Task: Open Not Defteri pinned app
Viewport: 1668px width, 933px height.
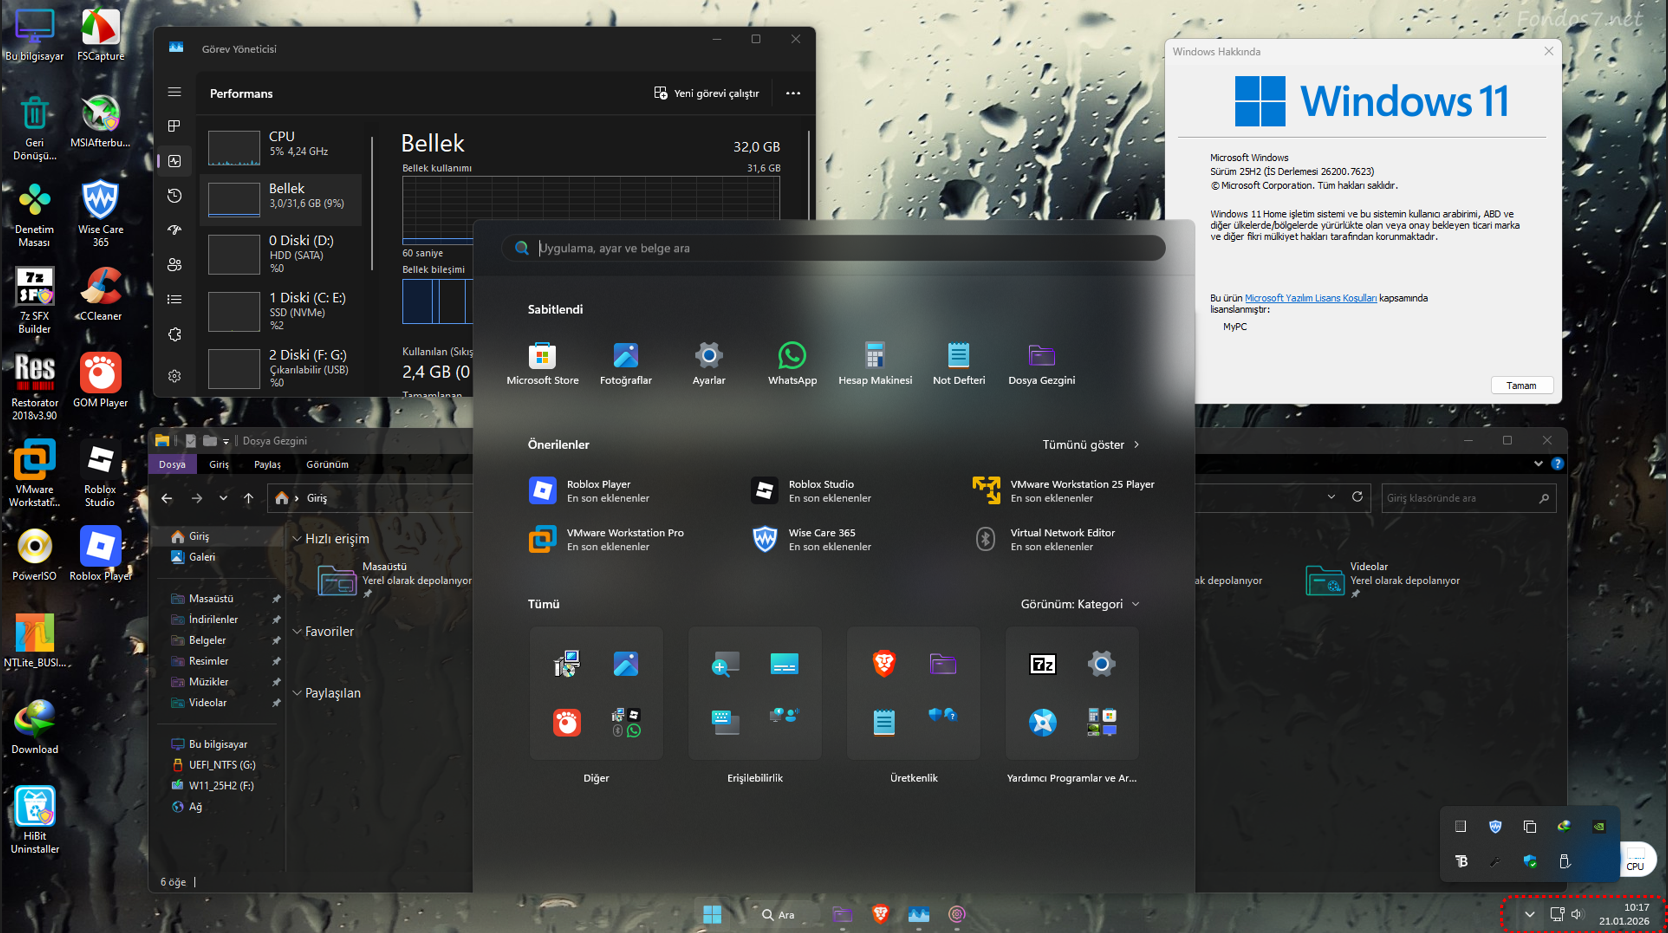Action: coord(958,364)
